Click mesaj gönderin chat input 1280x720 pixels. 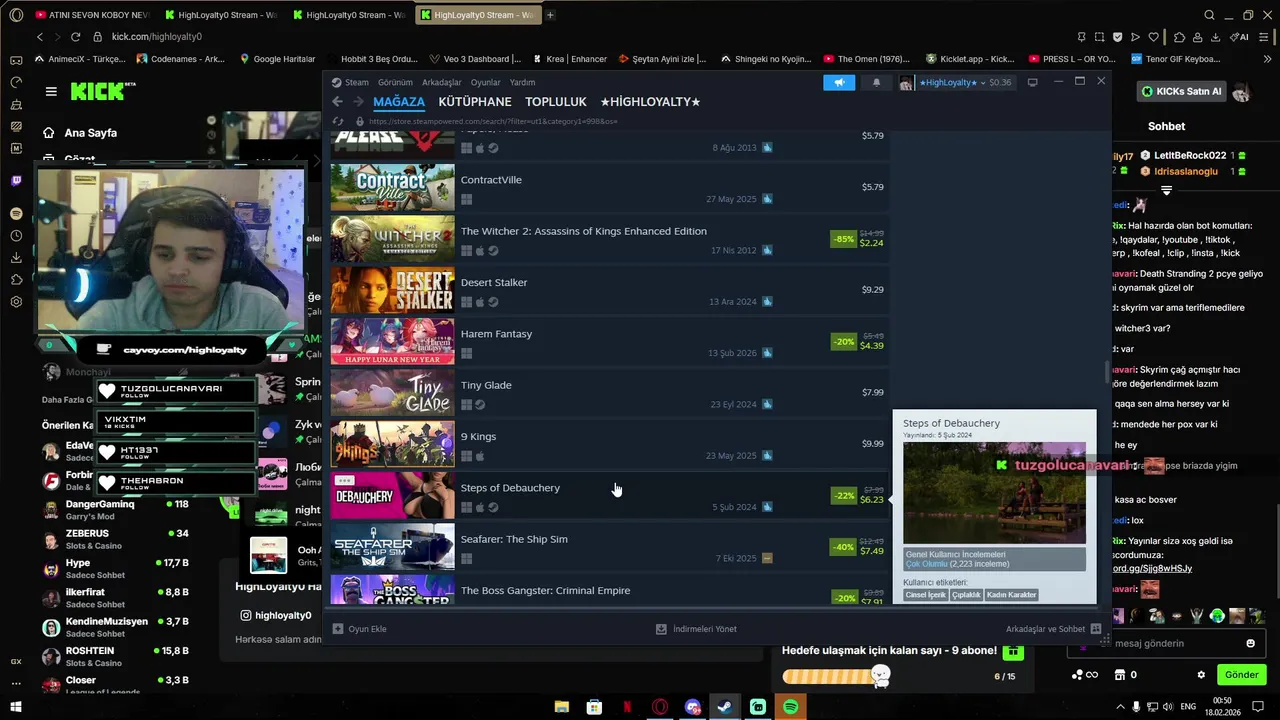tap(1168, 643)
